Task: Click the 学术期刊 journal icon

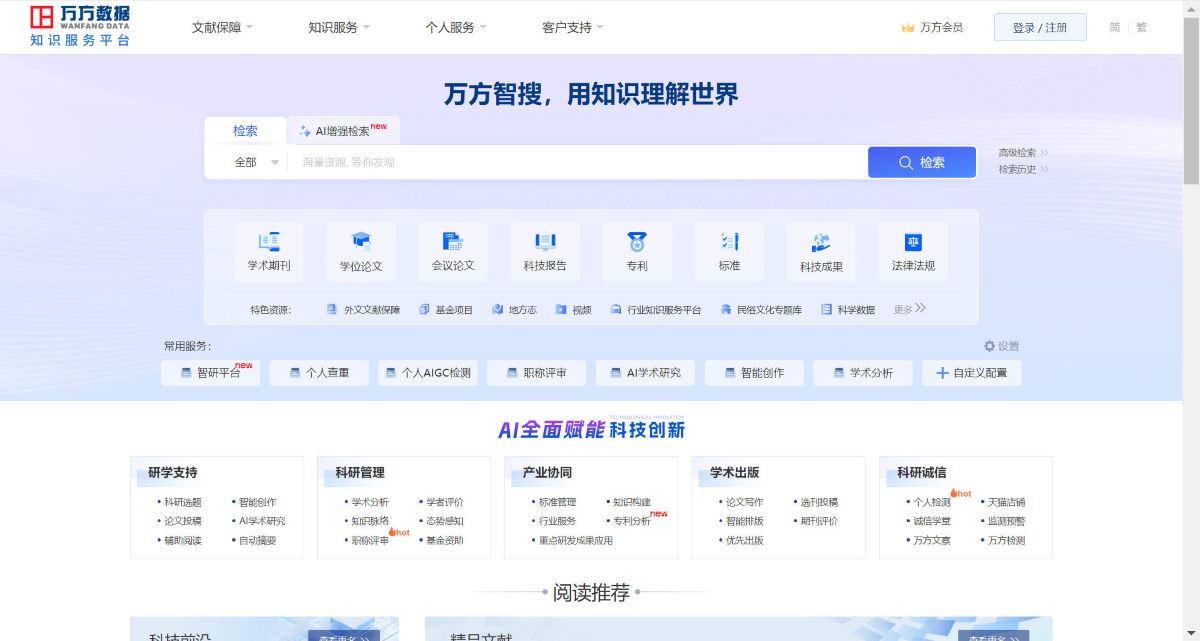Action: (x=269, y=241)
